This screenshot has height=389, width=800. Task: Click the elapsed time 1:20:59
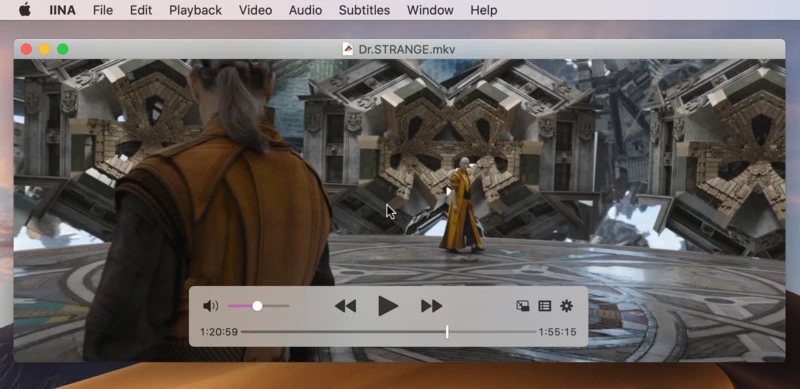219,332
